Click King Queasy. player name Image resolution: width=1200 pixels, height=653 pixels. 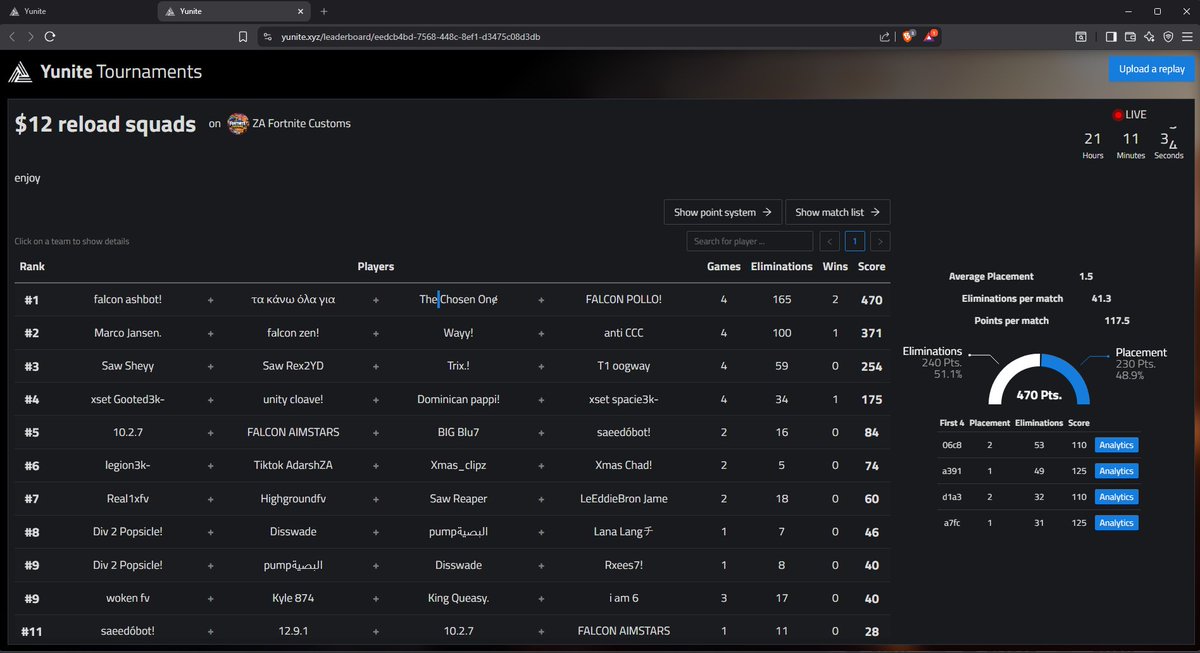459,598
